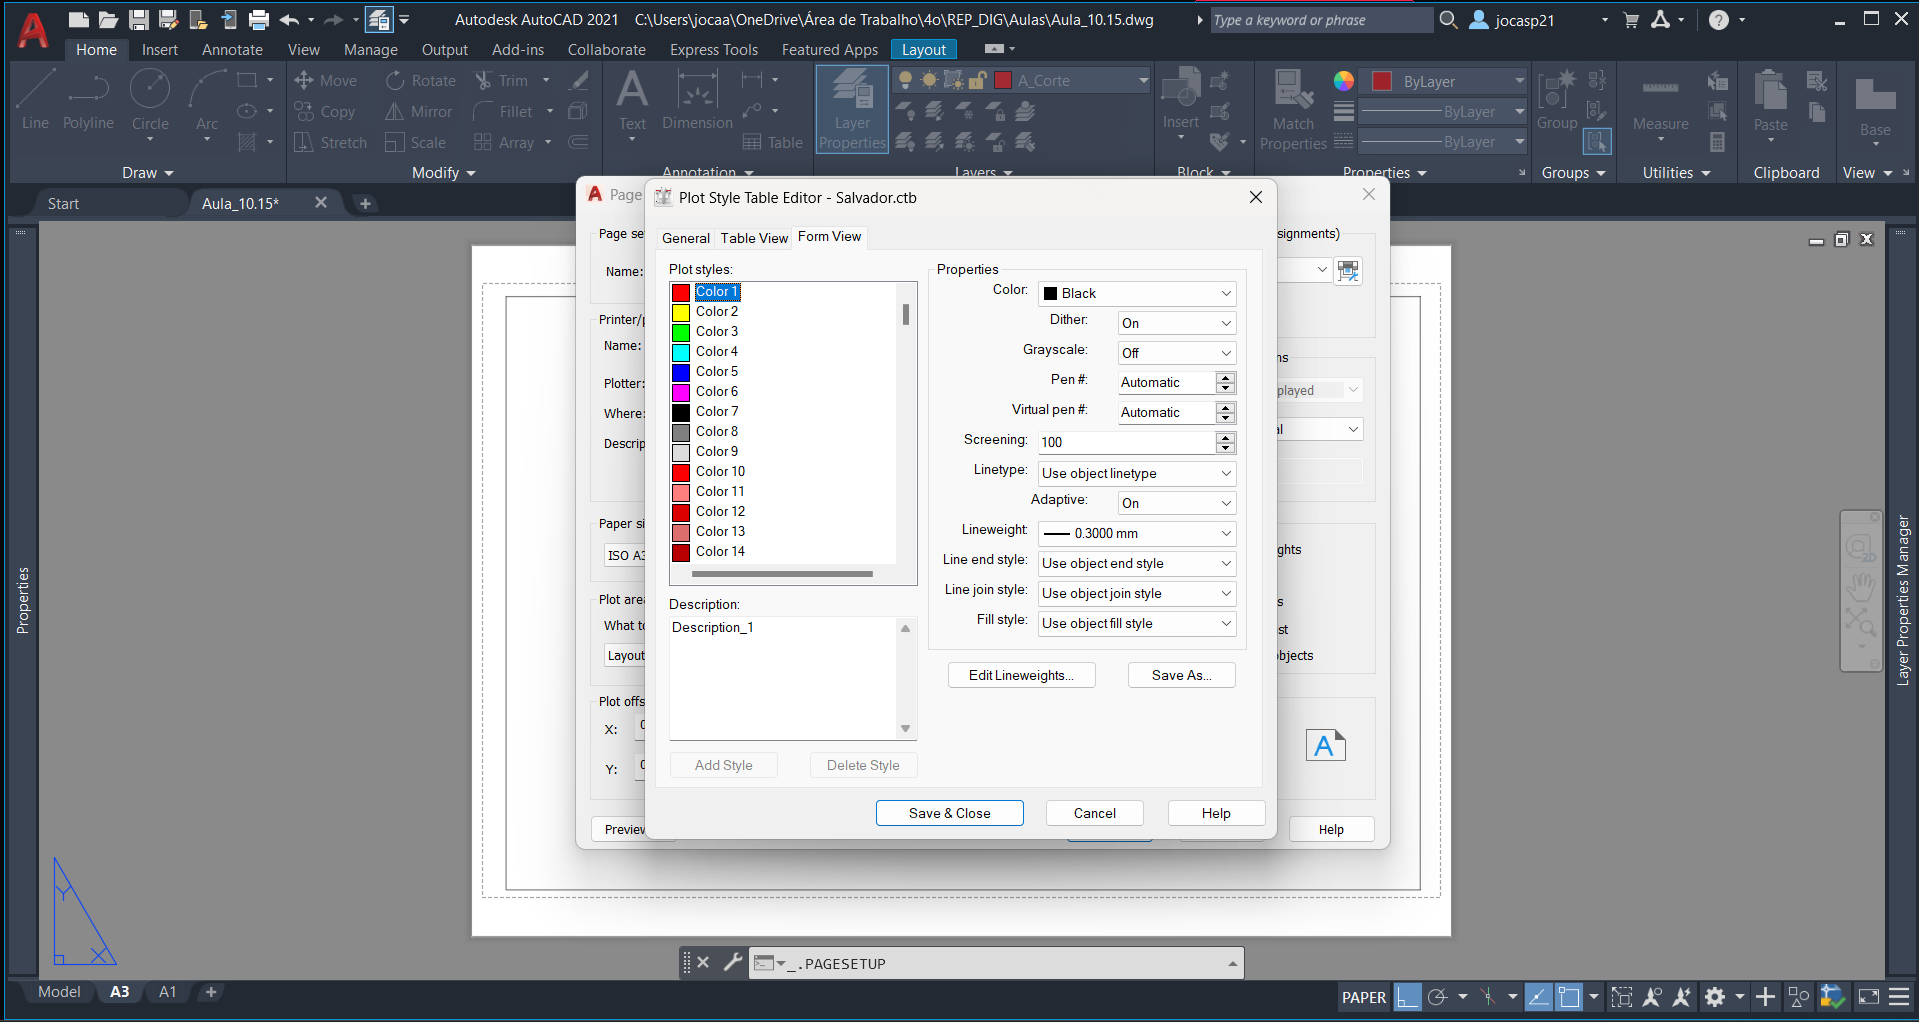Open the Grayscale dropdown
The width and height of the screenshot is (1919, 1022).
pyautogui.click(x=1177, y=353)
